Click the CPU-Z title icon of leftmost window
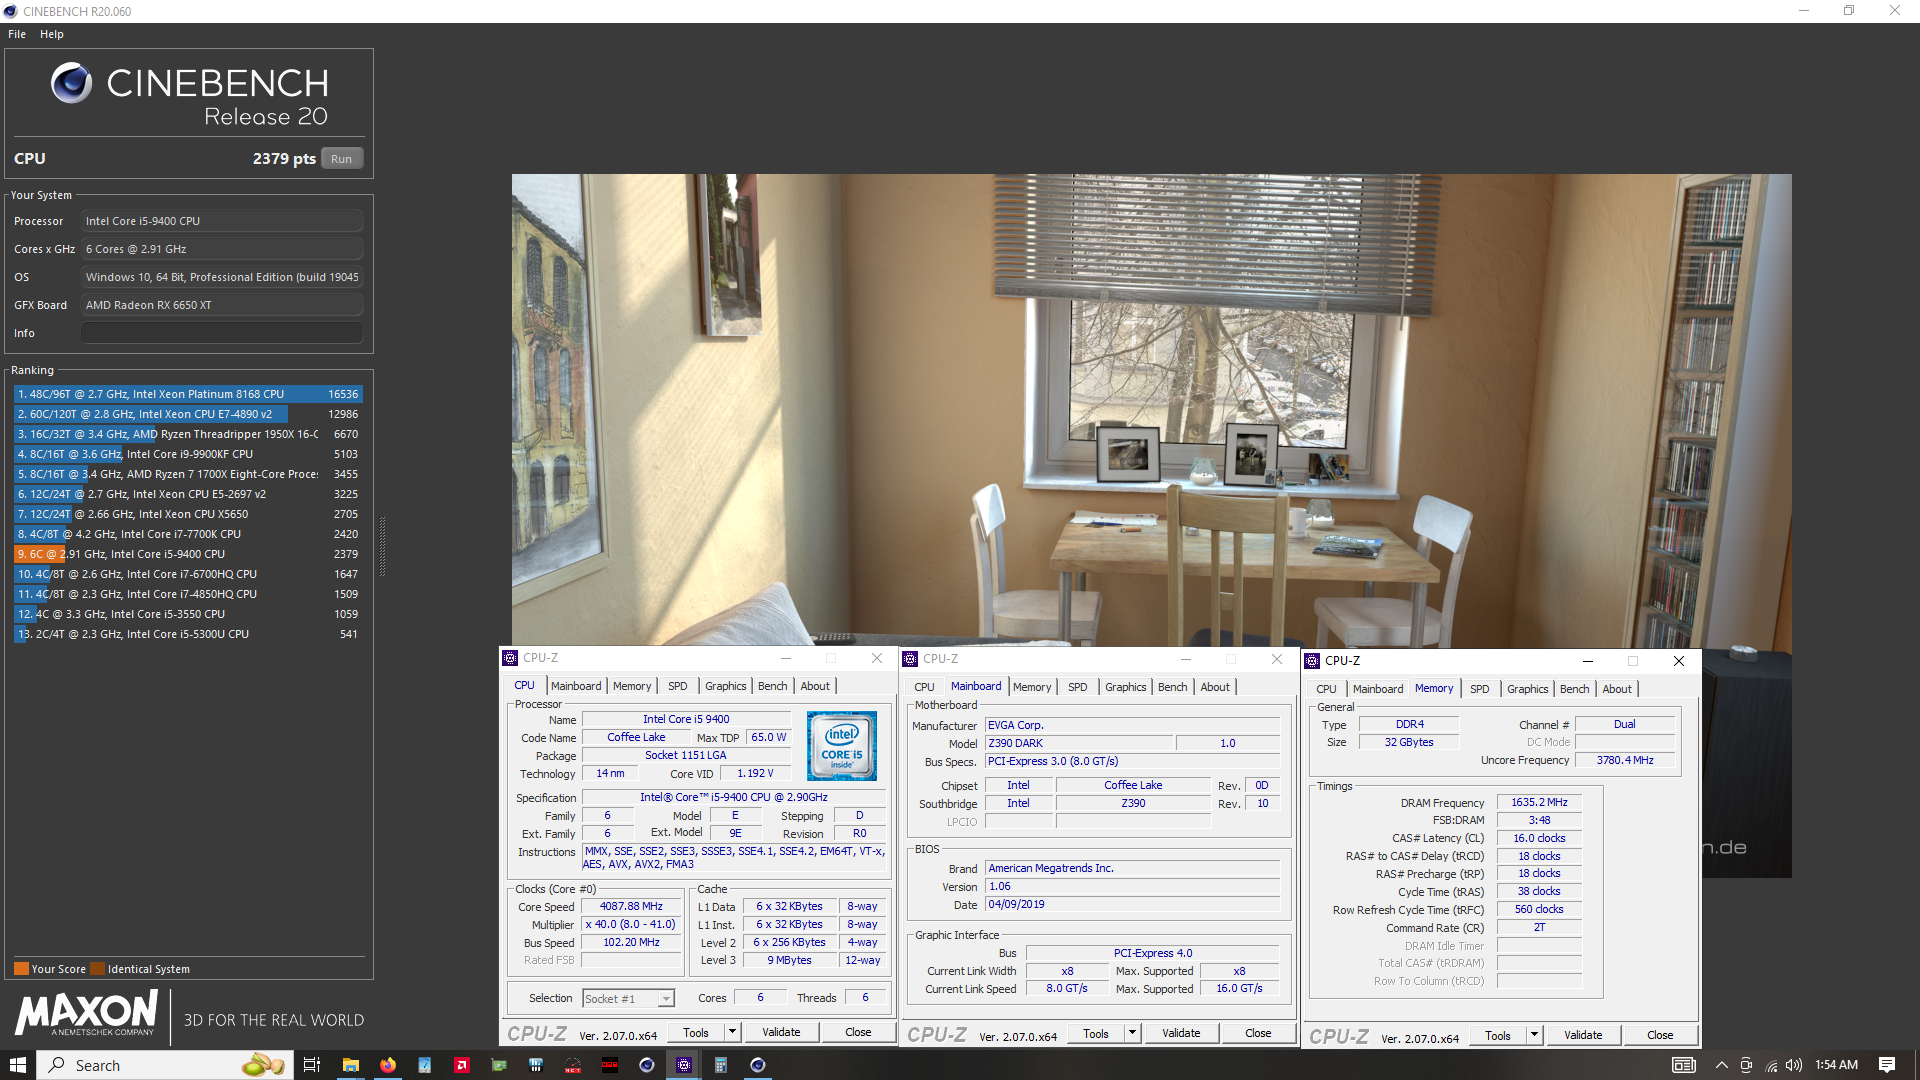The image size is (1920, 1080). 510,658
